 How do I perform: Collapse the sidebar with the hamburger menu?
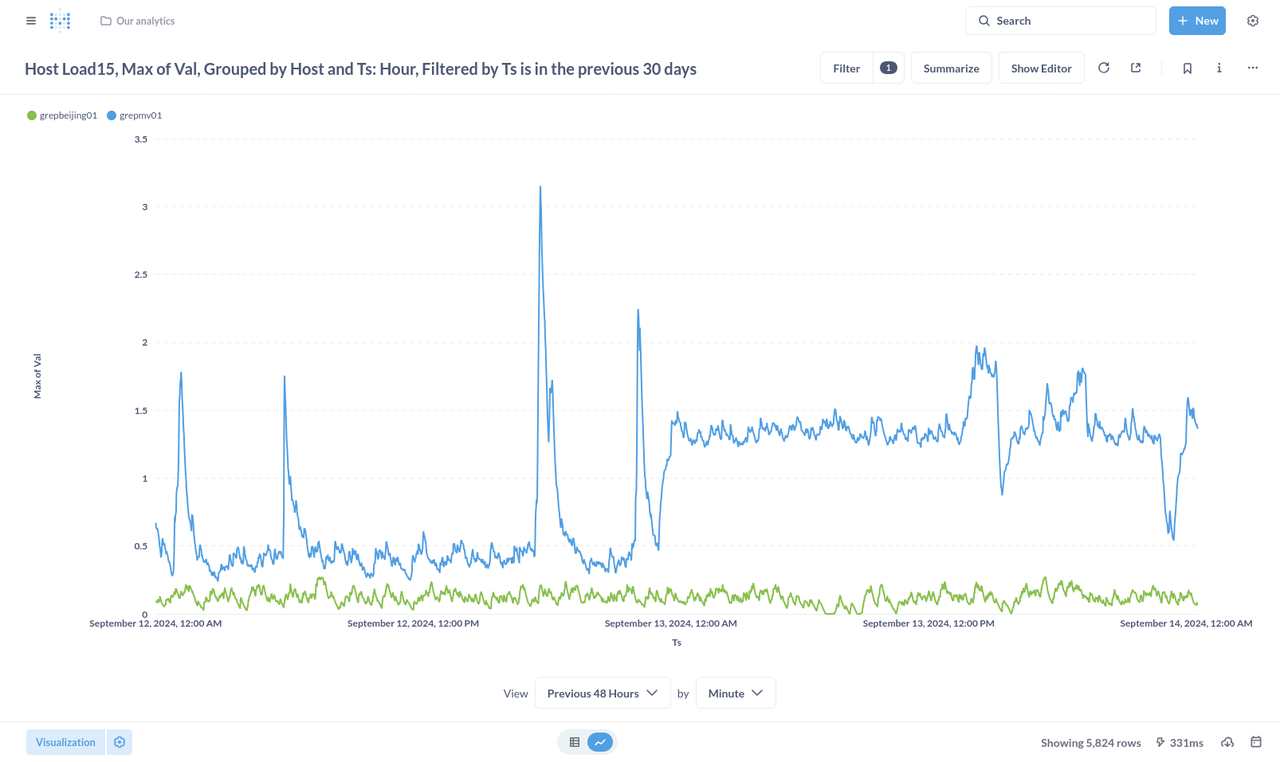(31, 20)
